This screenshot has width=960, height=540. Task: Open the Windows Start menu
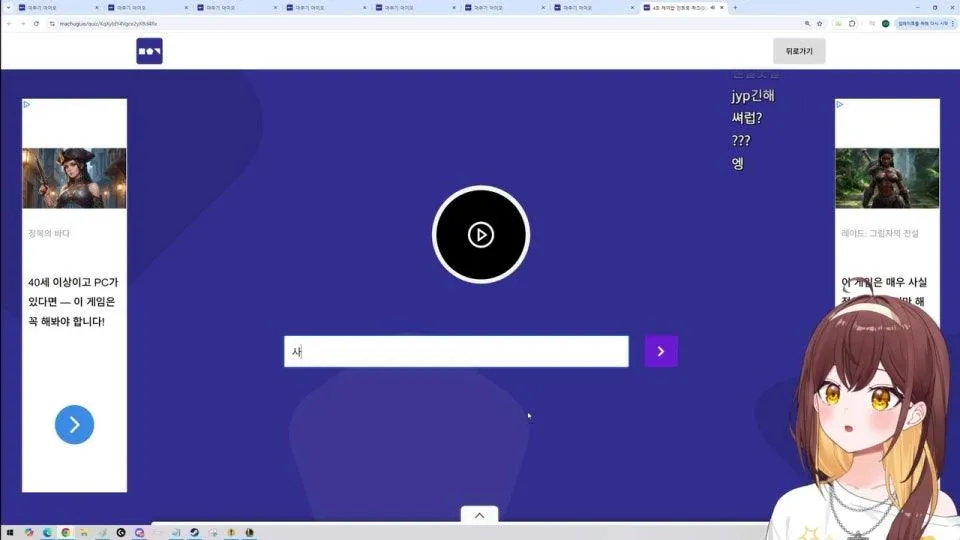pyautogui.click(x=10, y=533)
